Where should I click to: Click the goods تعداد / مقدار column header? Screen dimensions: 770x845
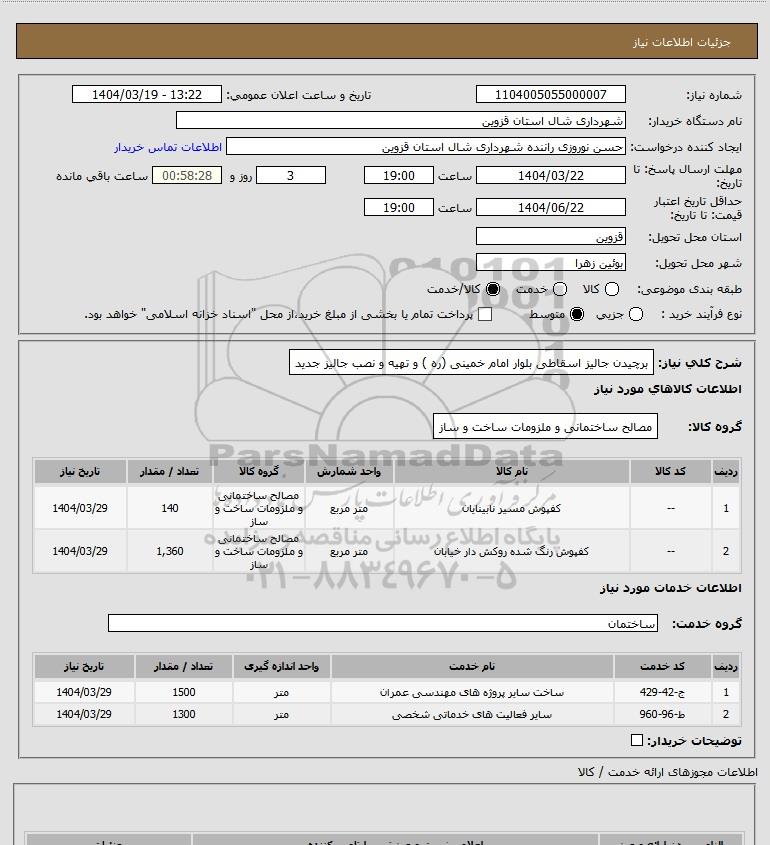coord(170,472)
